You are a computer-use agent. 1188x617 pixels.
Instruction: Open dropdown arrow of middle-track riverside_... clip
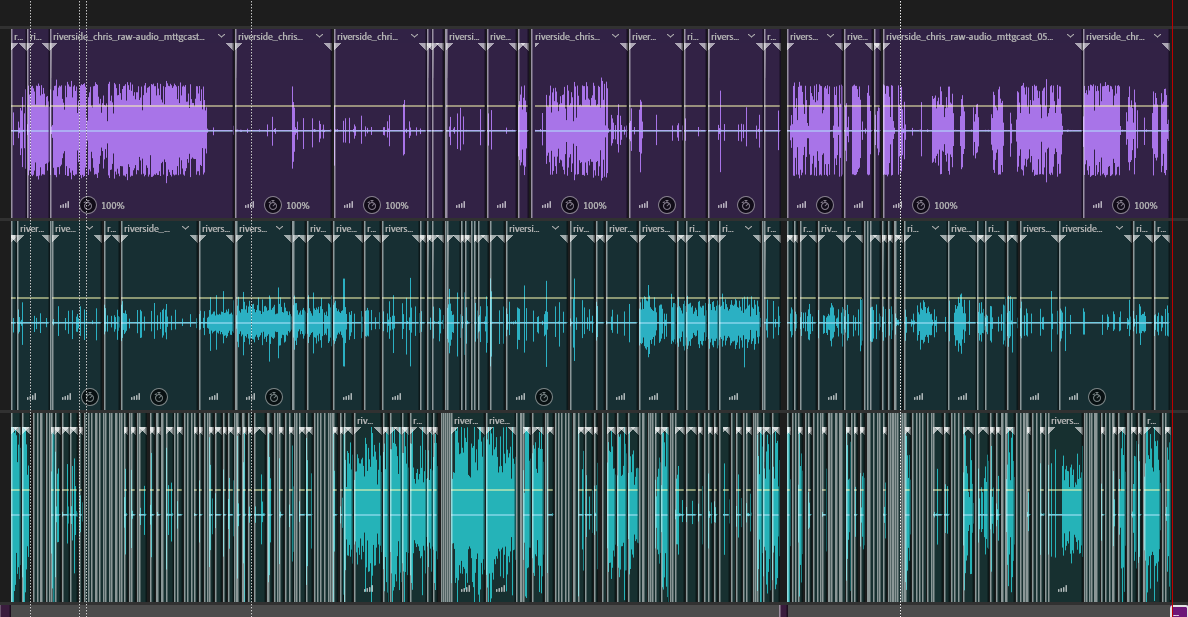(x=185, y=227)
